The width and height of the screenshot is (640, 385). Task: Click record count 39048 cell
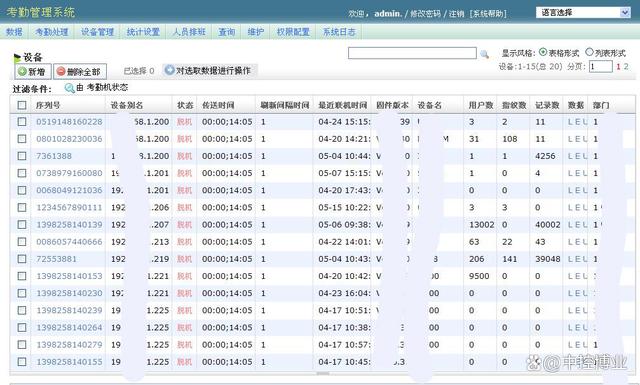(x=547, y=259)
